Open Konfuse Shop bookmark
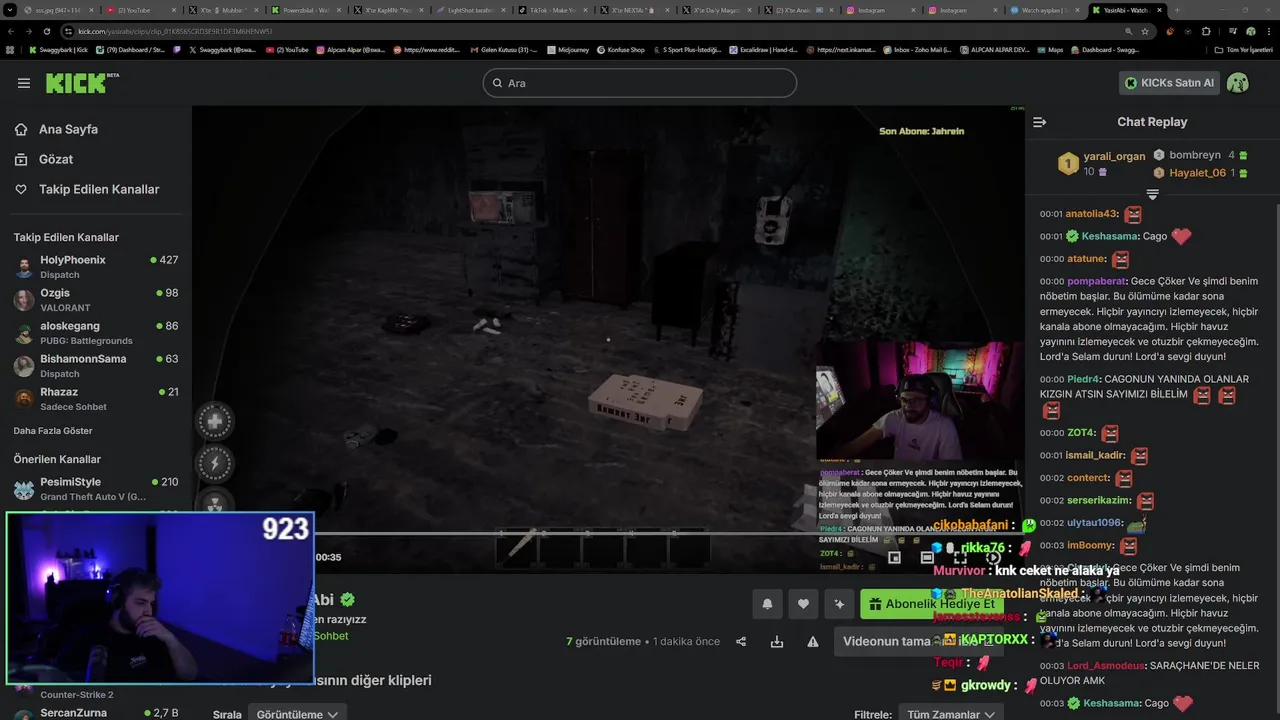1280x720 pixels. 620,49
